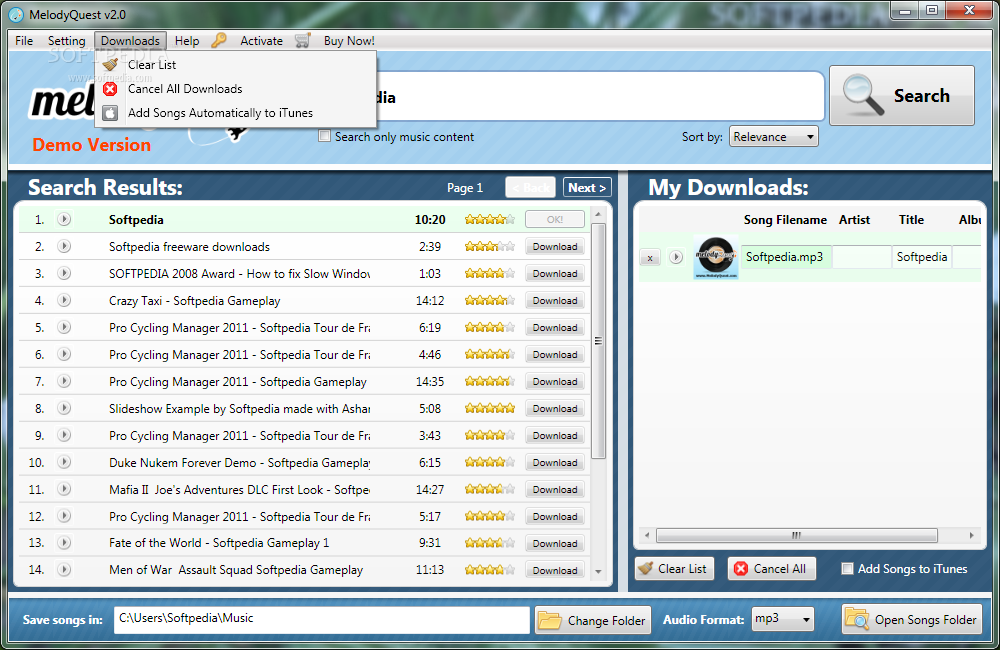Select result Duke Nukem Forever Demo title
Viewport: 1000px width, 650px height.
tap(239, 462)
